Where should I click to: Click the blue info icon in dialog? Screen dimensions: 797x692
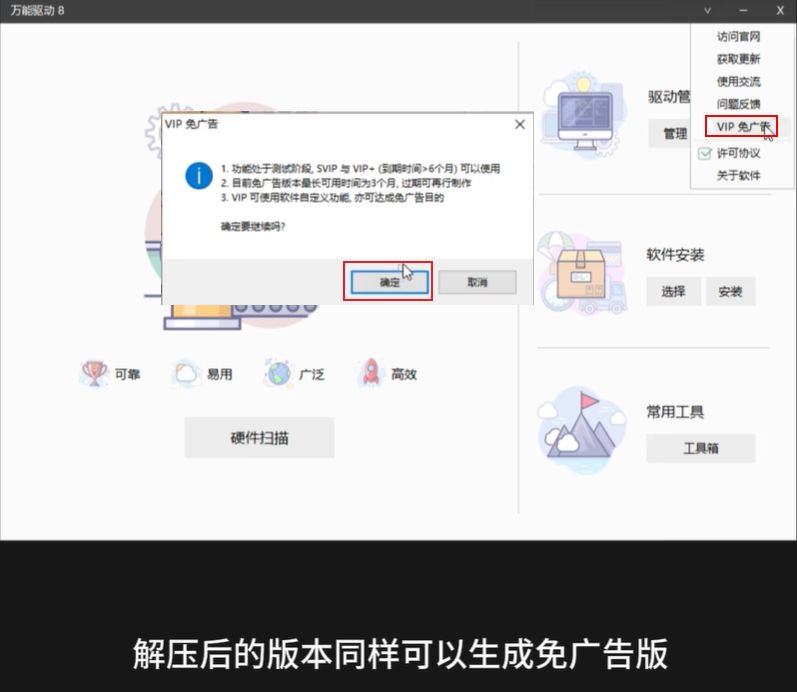tap(199, 177)
